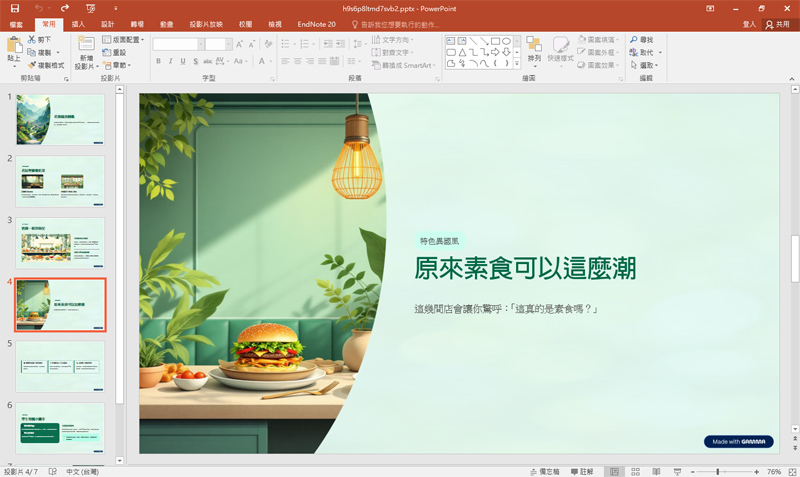Image resolution: width=800 pixels, height=477 pixels.
Task: Expand the Select (選取) dropdown
Action: tap(642, 65)
